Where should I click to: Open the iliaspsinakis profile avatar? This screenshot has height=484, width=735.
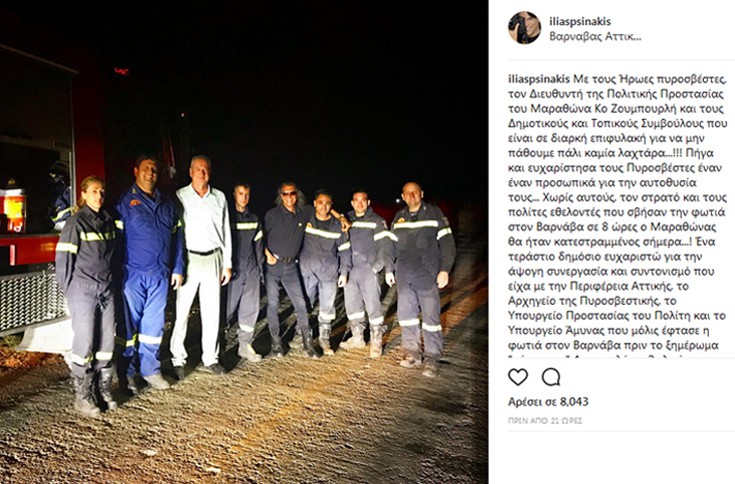pyautogui.click(x=525, y=28)
